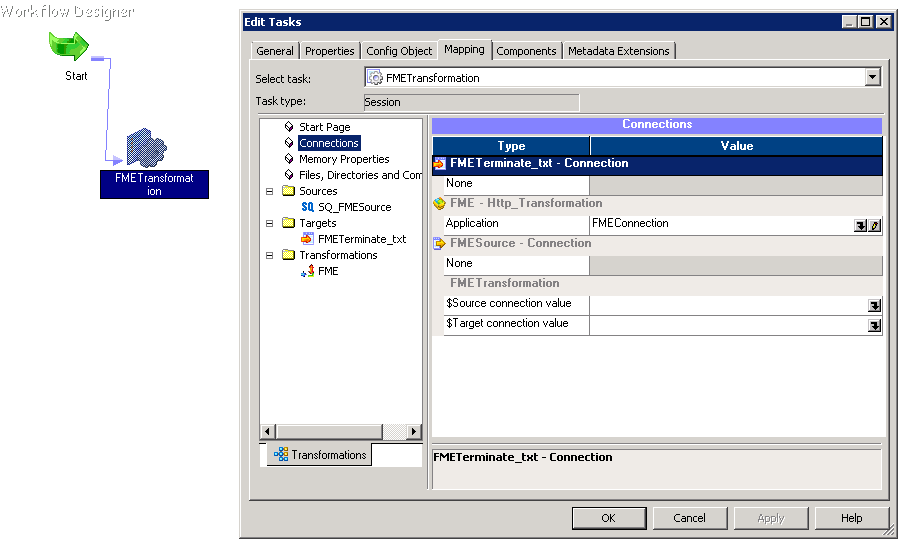
Task: Click the FME transformation icon in tree
Action: [x=307, y=271]
